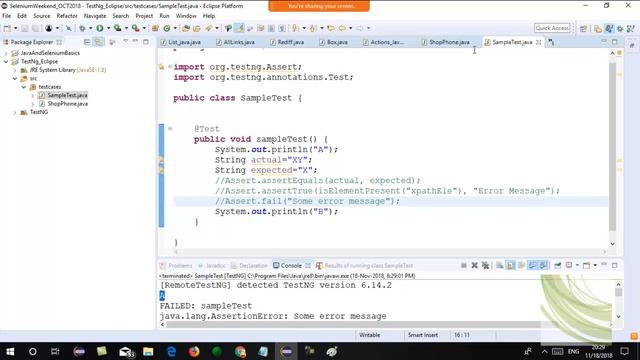Click the Task View taskbar icon
This screenshot has width=640, height=360.
coord(55,351)
